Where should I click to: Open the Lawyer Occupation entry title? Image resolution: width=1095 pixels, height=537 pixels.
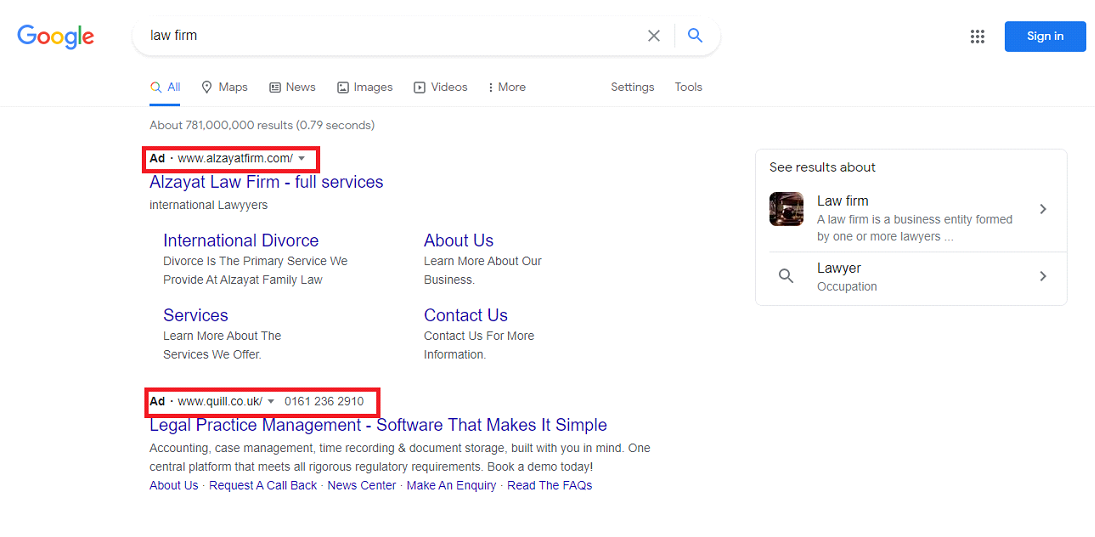tap(839, 268)
